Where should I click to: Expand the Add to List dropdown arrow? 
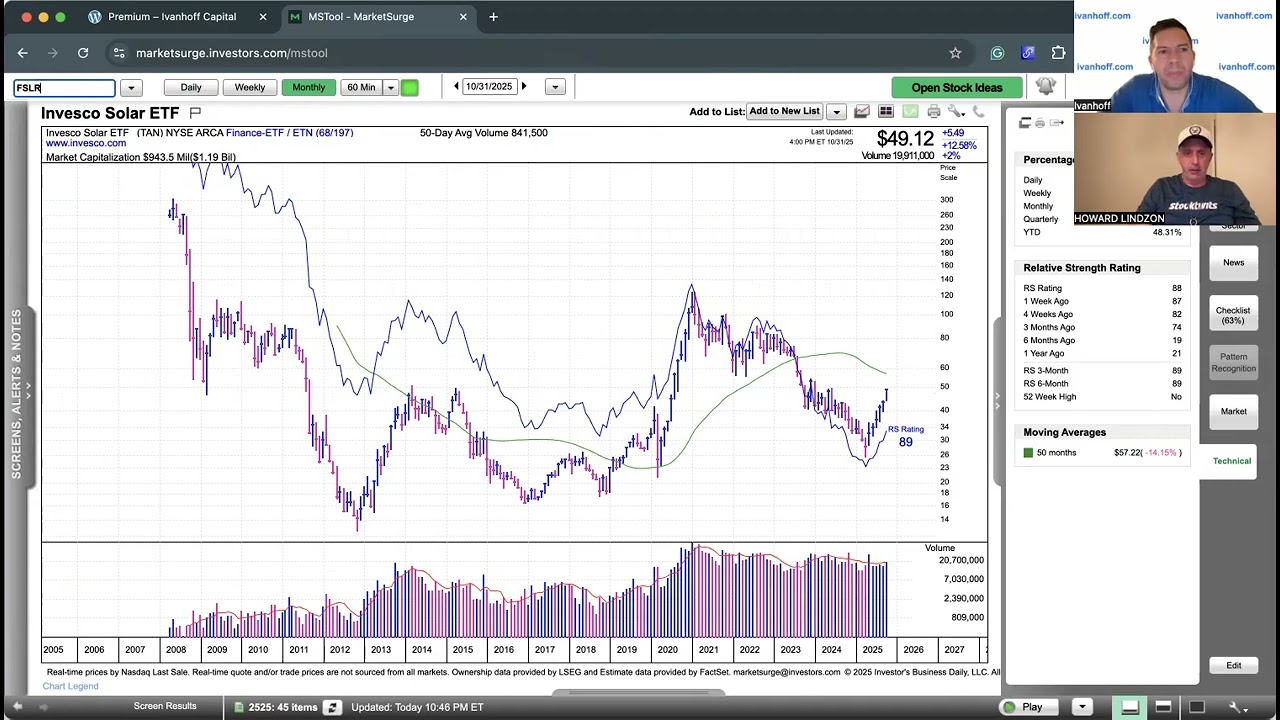(836, 112)
